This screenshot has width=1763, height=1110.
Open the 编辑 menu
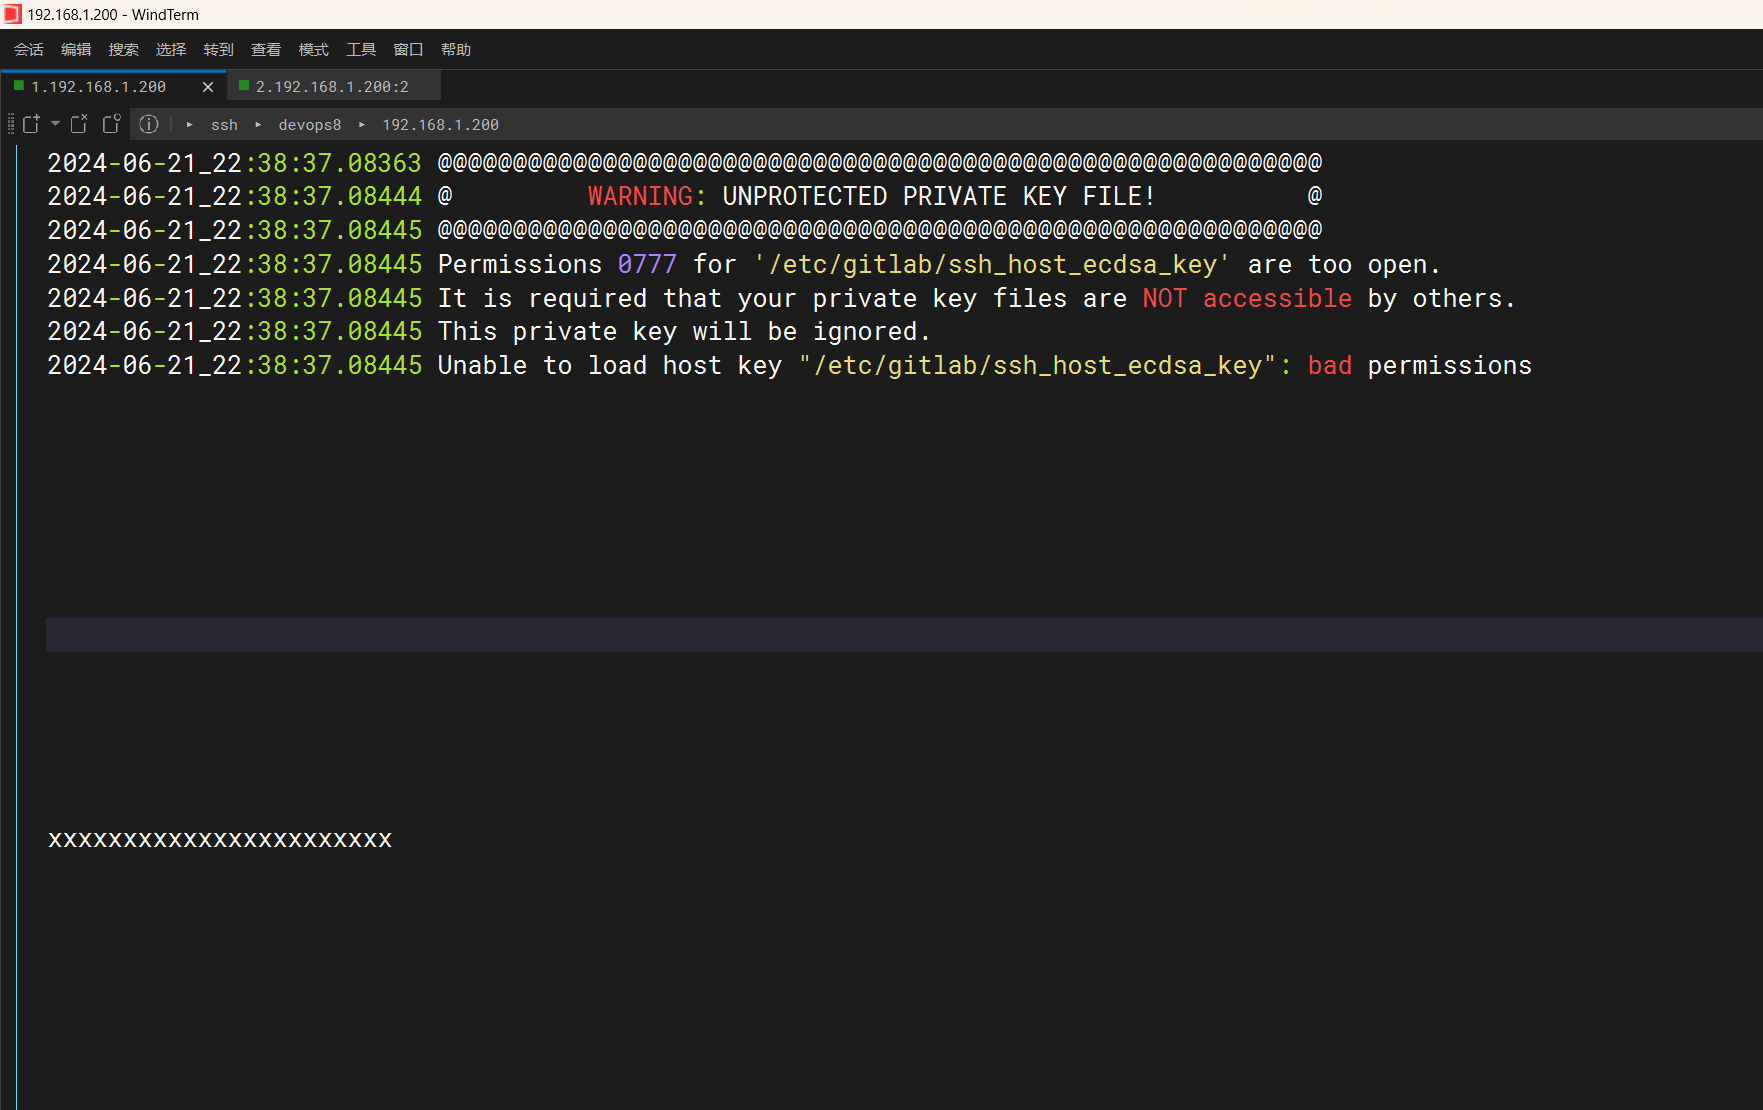coord(76,50)
